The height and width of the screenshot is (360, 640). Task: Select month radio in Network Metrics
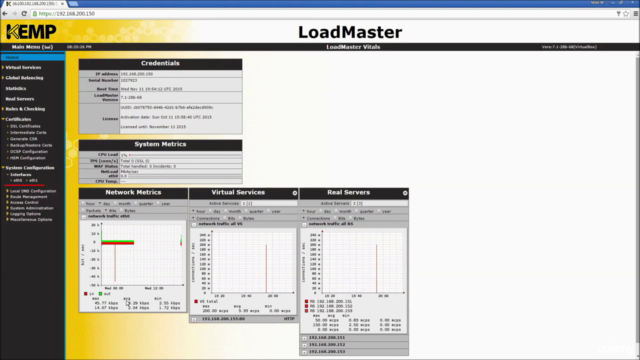click(x=116, y=203)
